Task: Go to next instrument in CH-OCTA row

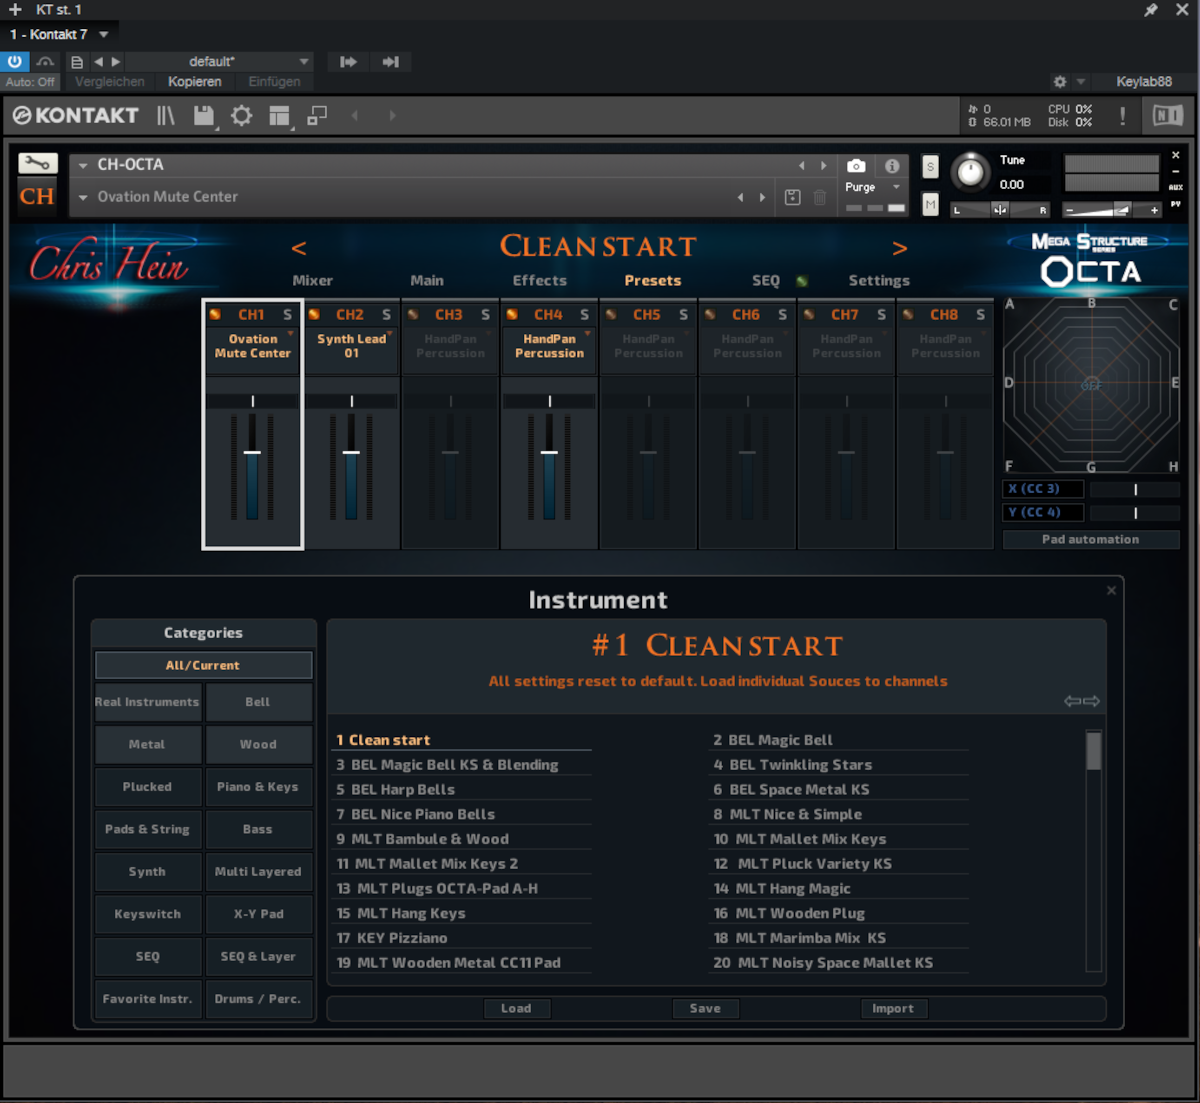Action: tap(823, 166)
